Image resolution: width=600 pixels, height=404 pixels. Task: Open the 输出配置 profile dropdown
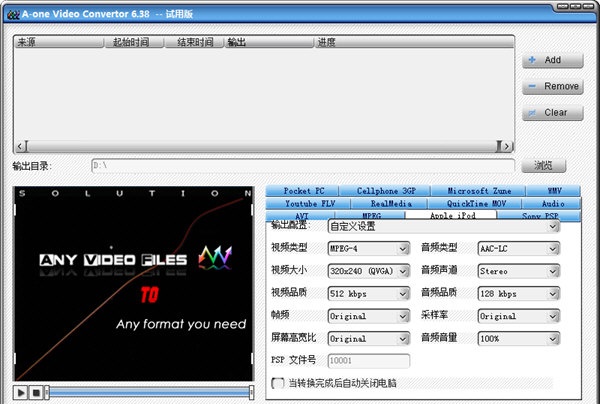pos(443,226)
